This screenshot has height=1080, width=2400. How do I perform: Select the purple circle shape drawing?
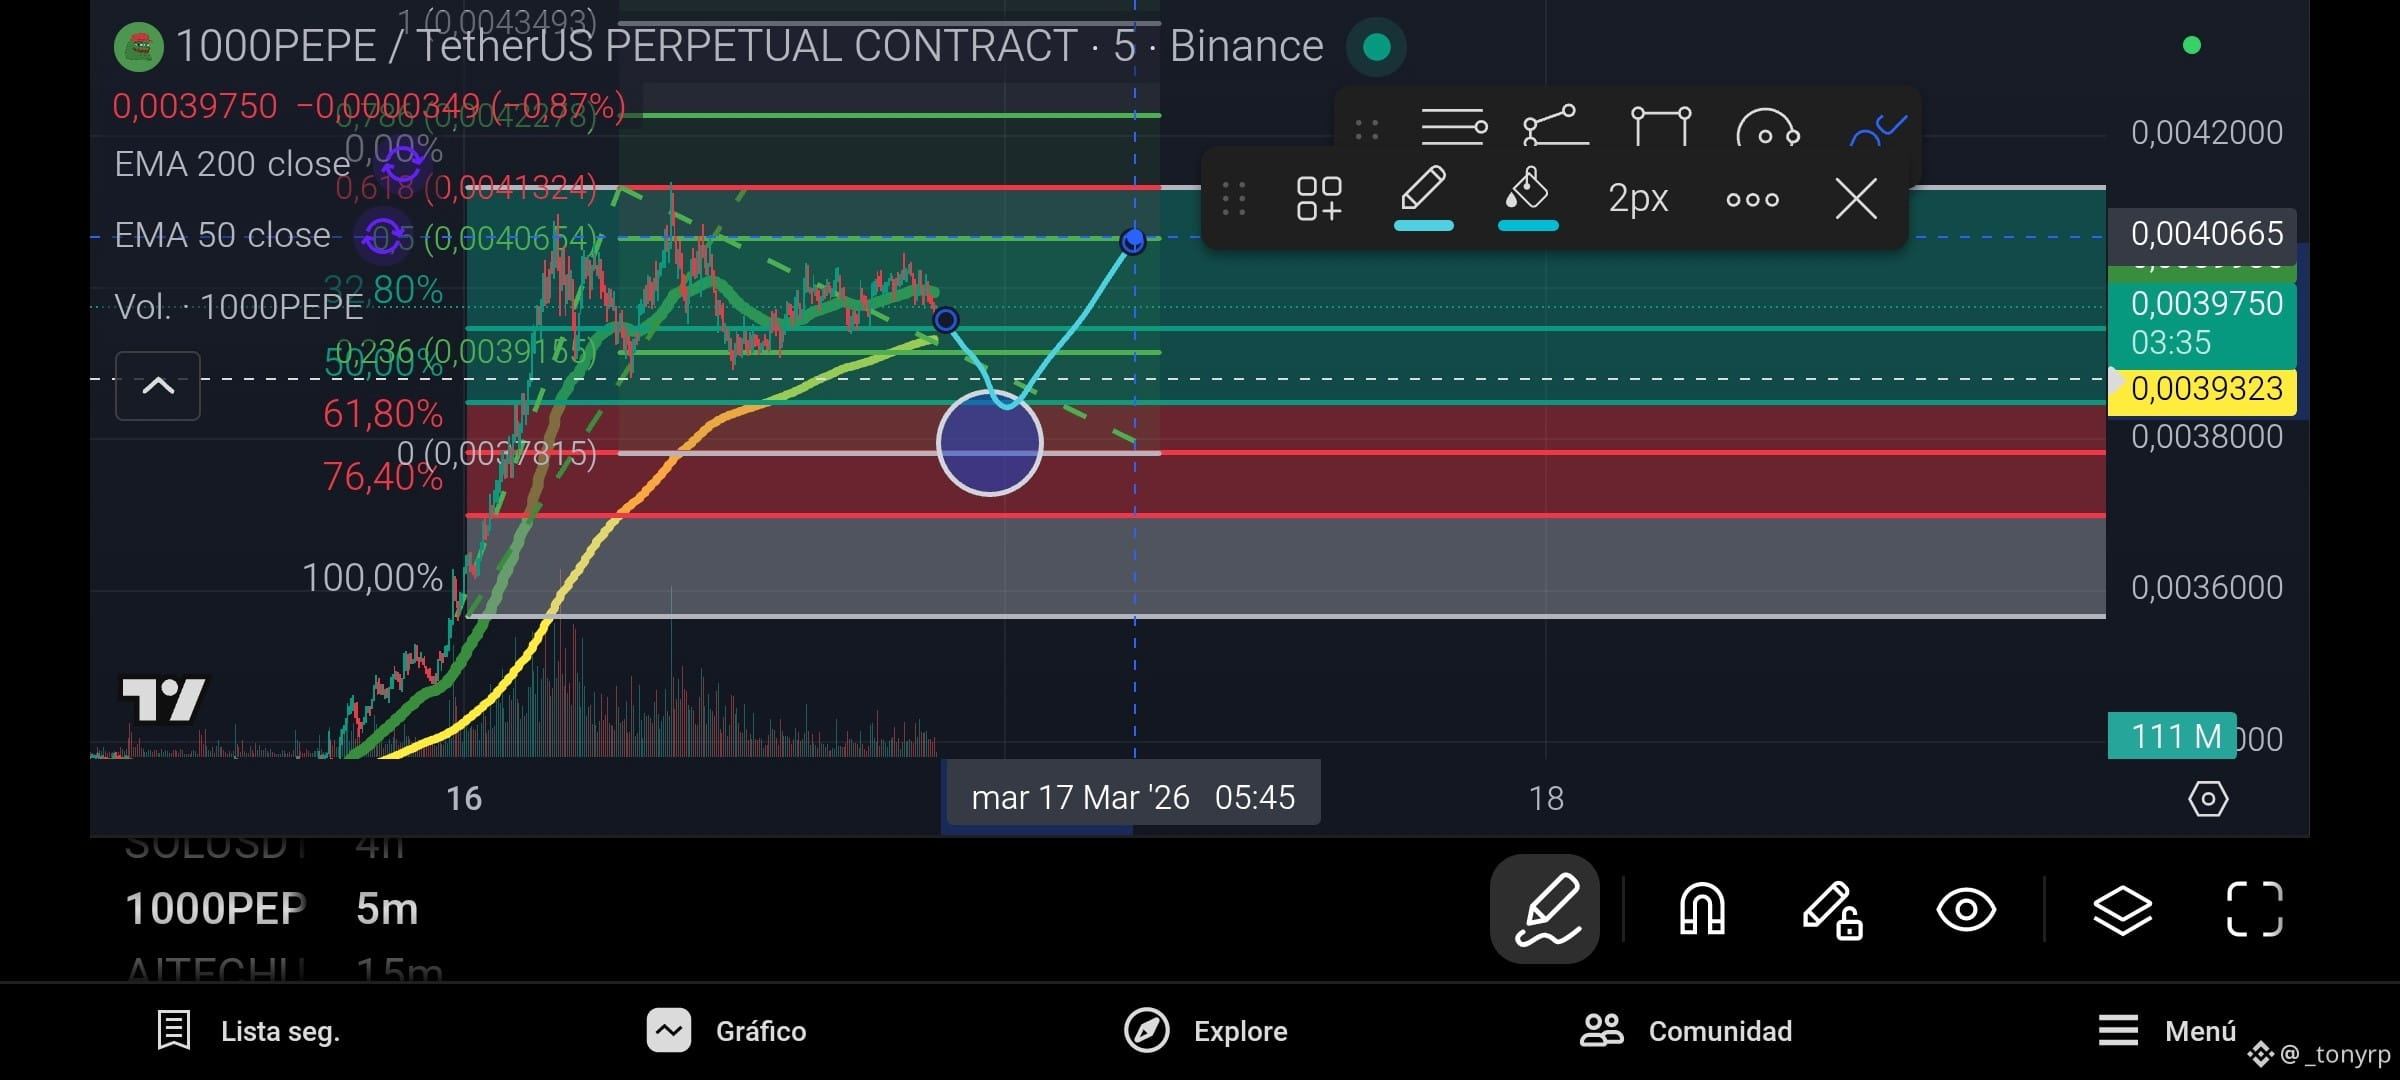coord(990,443)
